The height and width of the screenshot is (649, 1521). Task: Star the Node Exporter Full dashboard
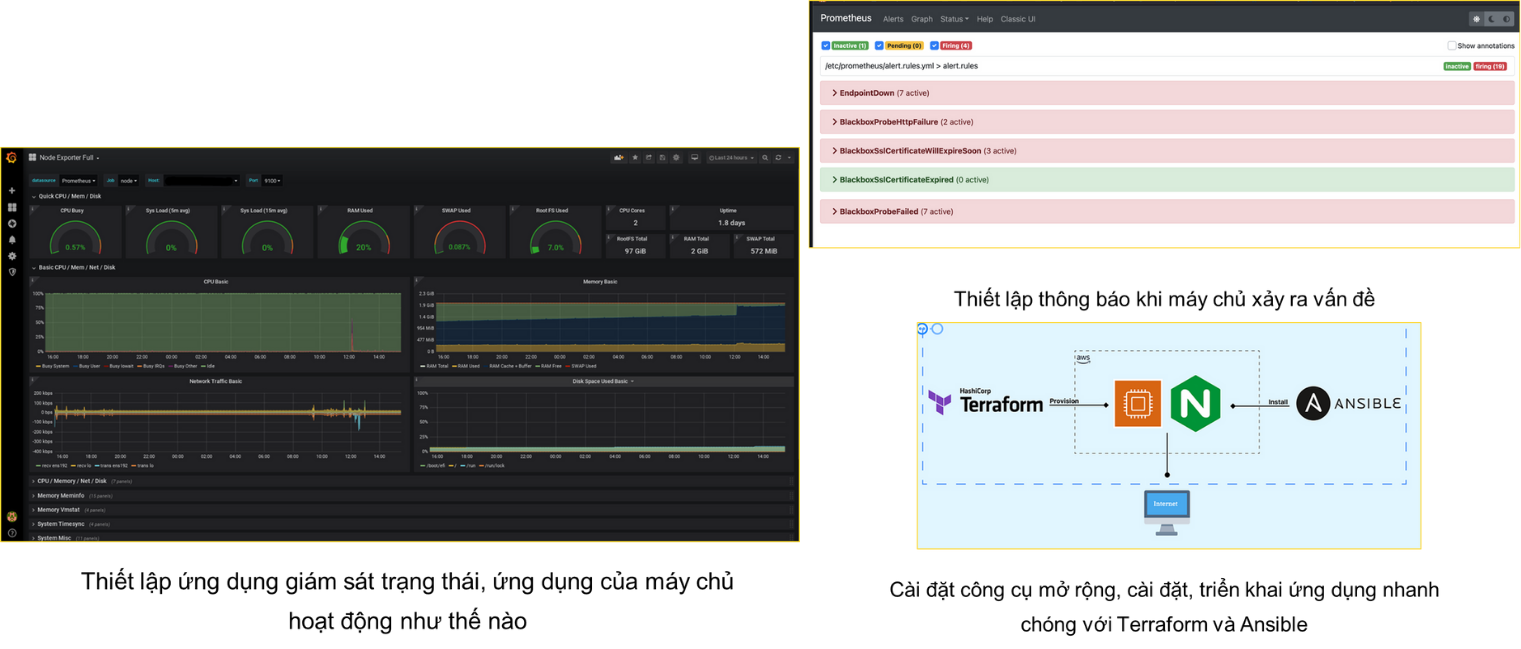pos(635,158)
